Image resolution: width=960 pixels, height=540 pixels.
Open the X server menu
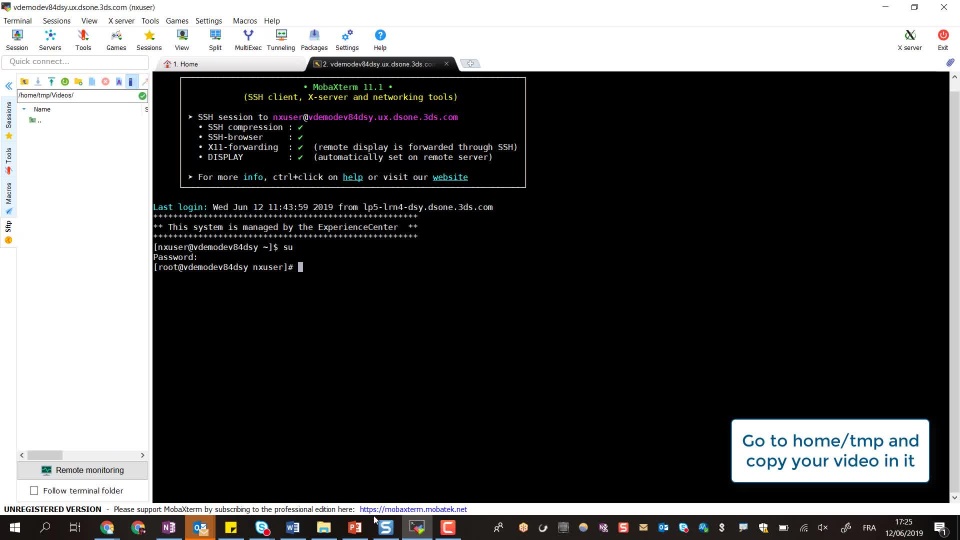point(121,21)
